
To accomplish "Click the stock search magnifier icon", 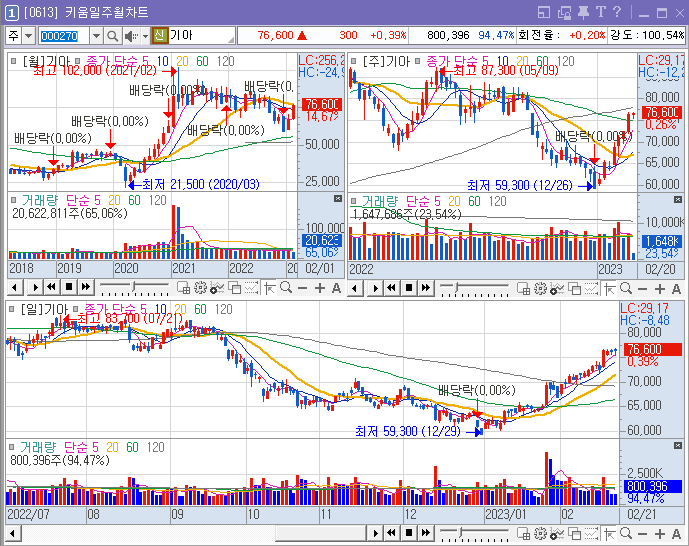I will pyautogui.click(x=112, y=36).
